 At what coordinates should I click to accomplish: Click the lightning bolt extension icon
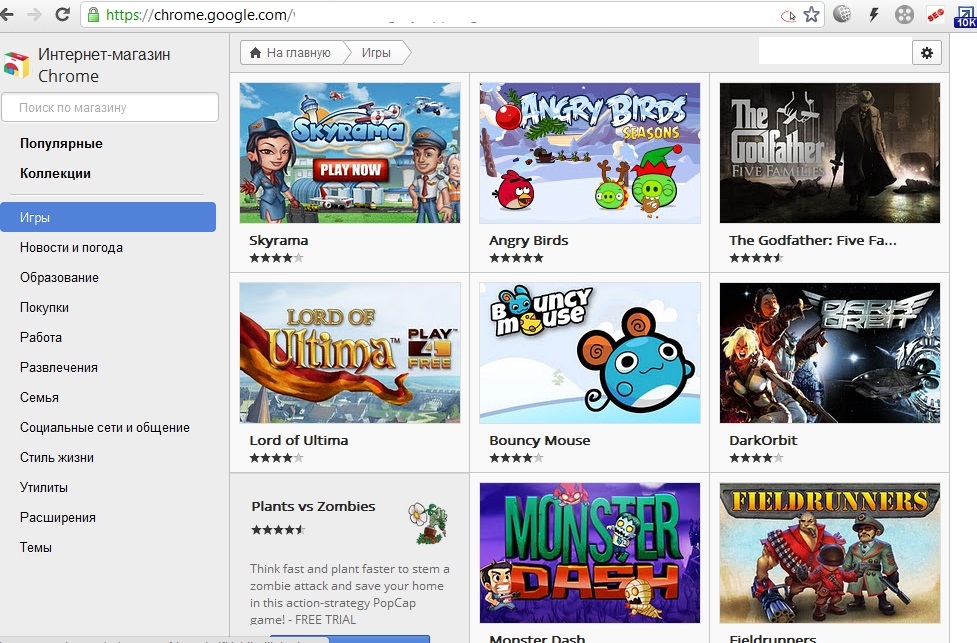[873, 14]
